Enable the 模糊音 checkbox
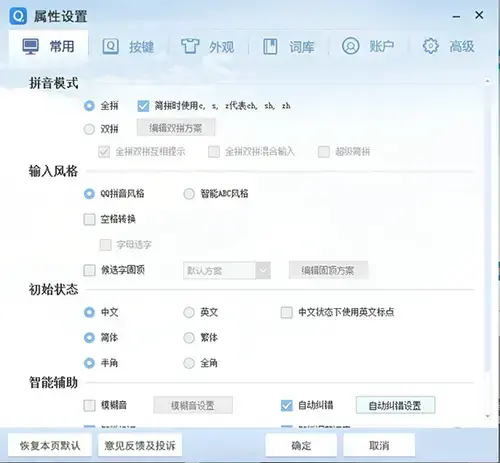 pos(89,406)
